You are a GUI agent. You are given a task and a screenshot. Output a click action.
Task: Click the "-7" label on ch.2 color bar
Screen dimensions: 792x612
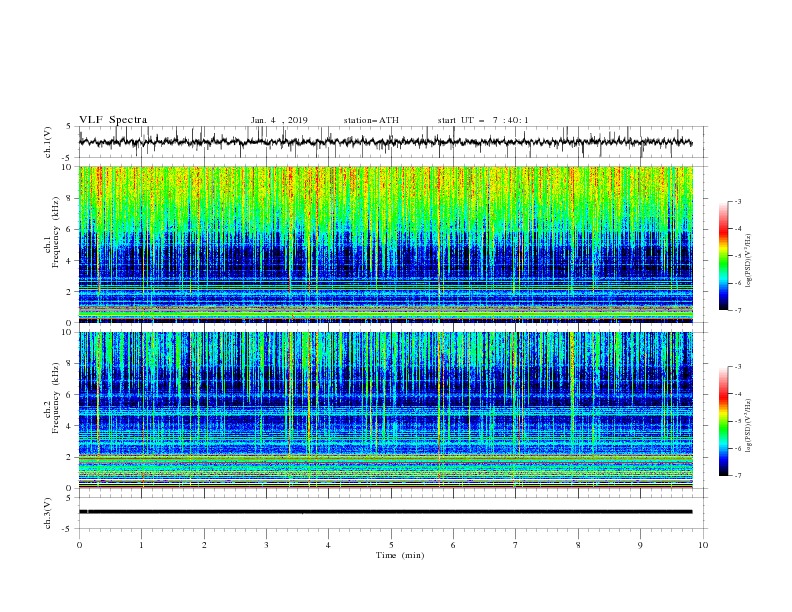tap(738, 475)
